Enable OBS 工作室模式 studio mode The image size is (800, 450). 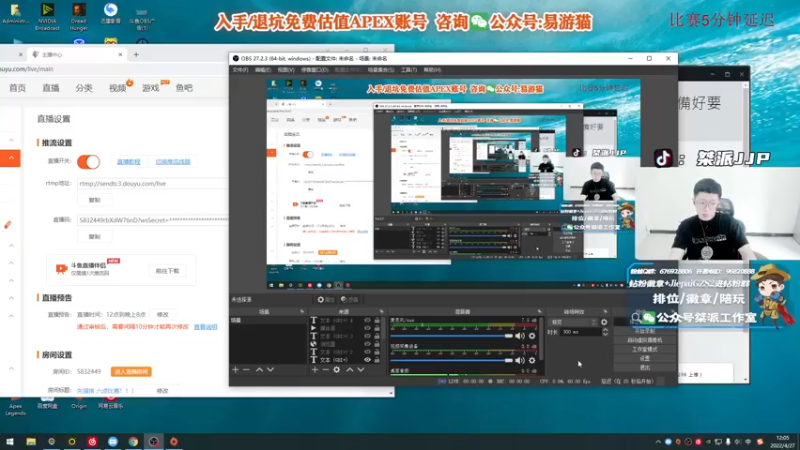pos(645,349)
